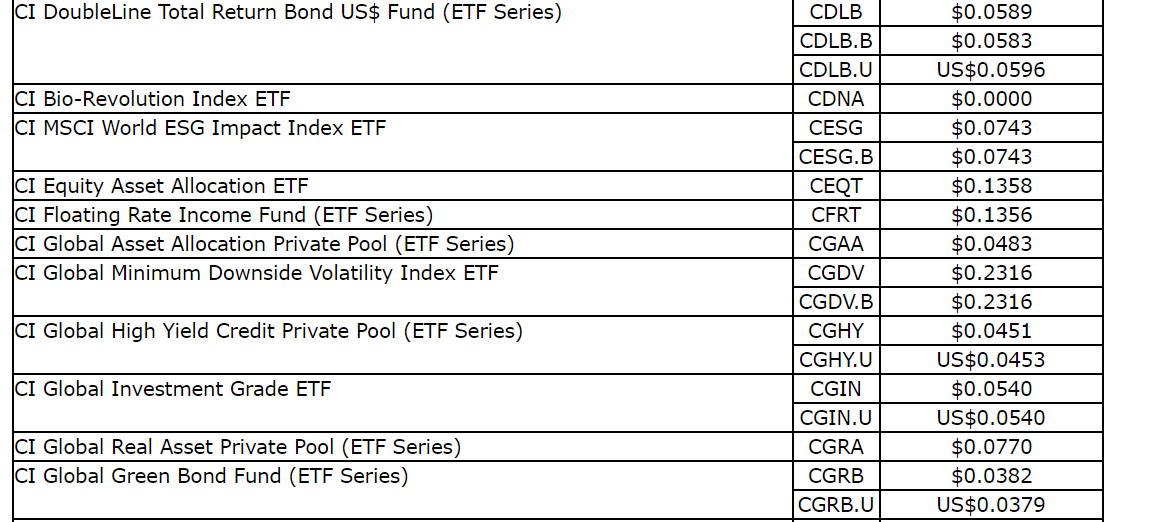1149x522 pixels.
Task: Click CI Global Minimum Downside Volatility Index ETF
Action: pos(256,273)
